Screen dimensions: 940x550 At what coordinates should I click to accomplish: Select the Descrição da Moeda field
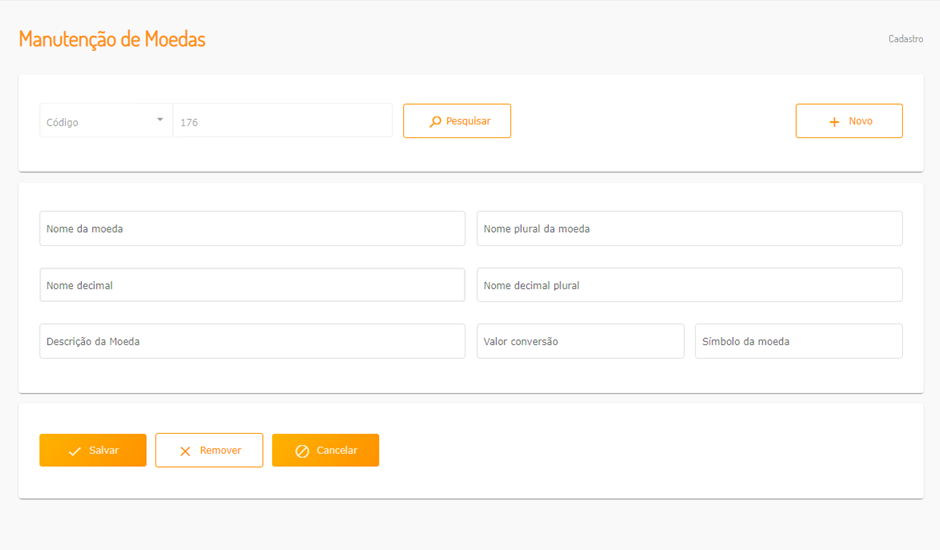tap(252, 341)
